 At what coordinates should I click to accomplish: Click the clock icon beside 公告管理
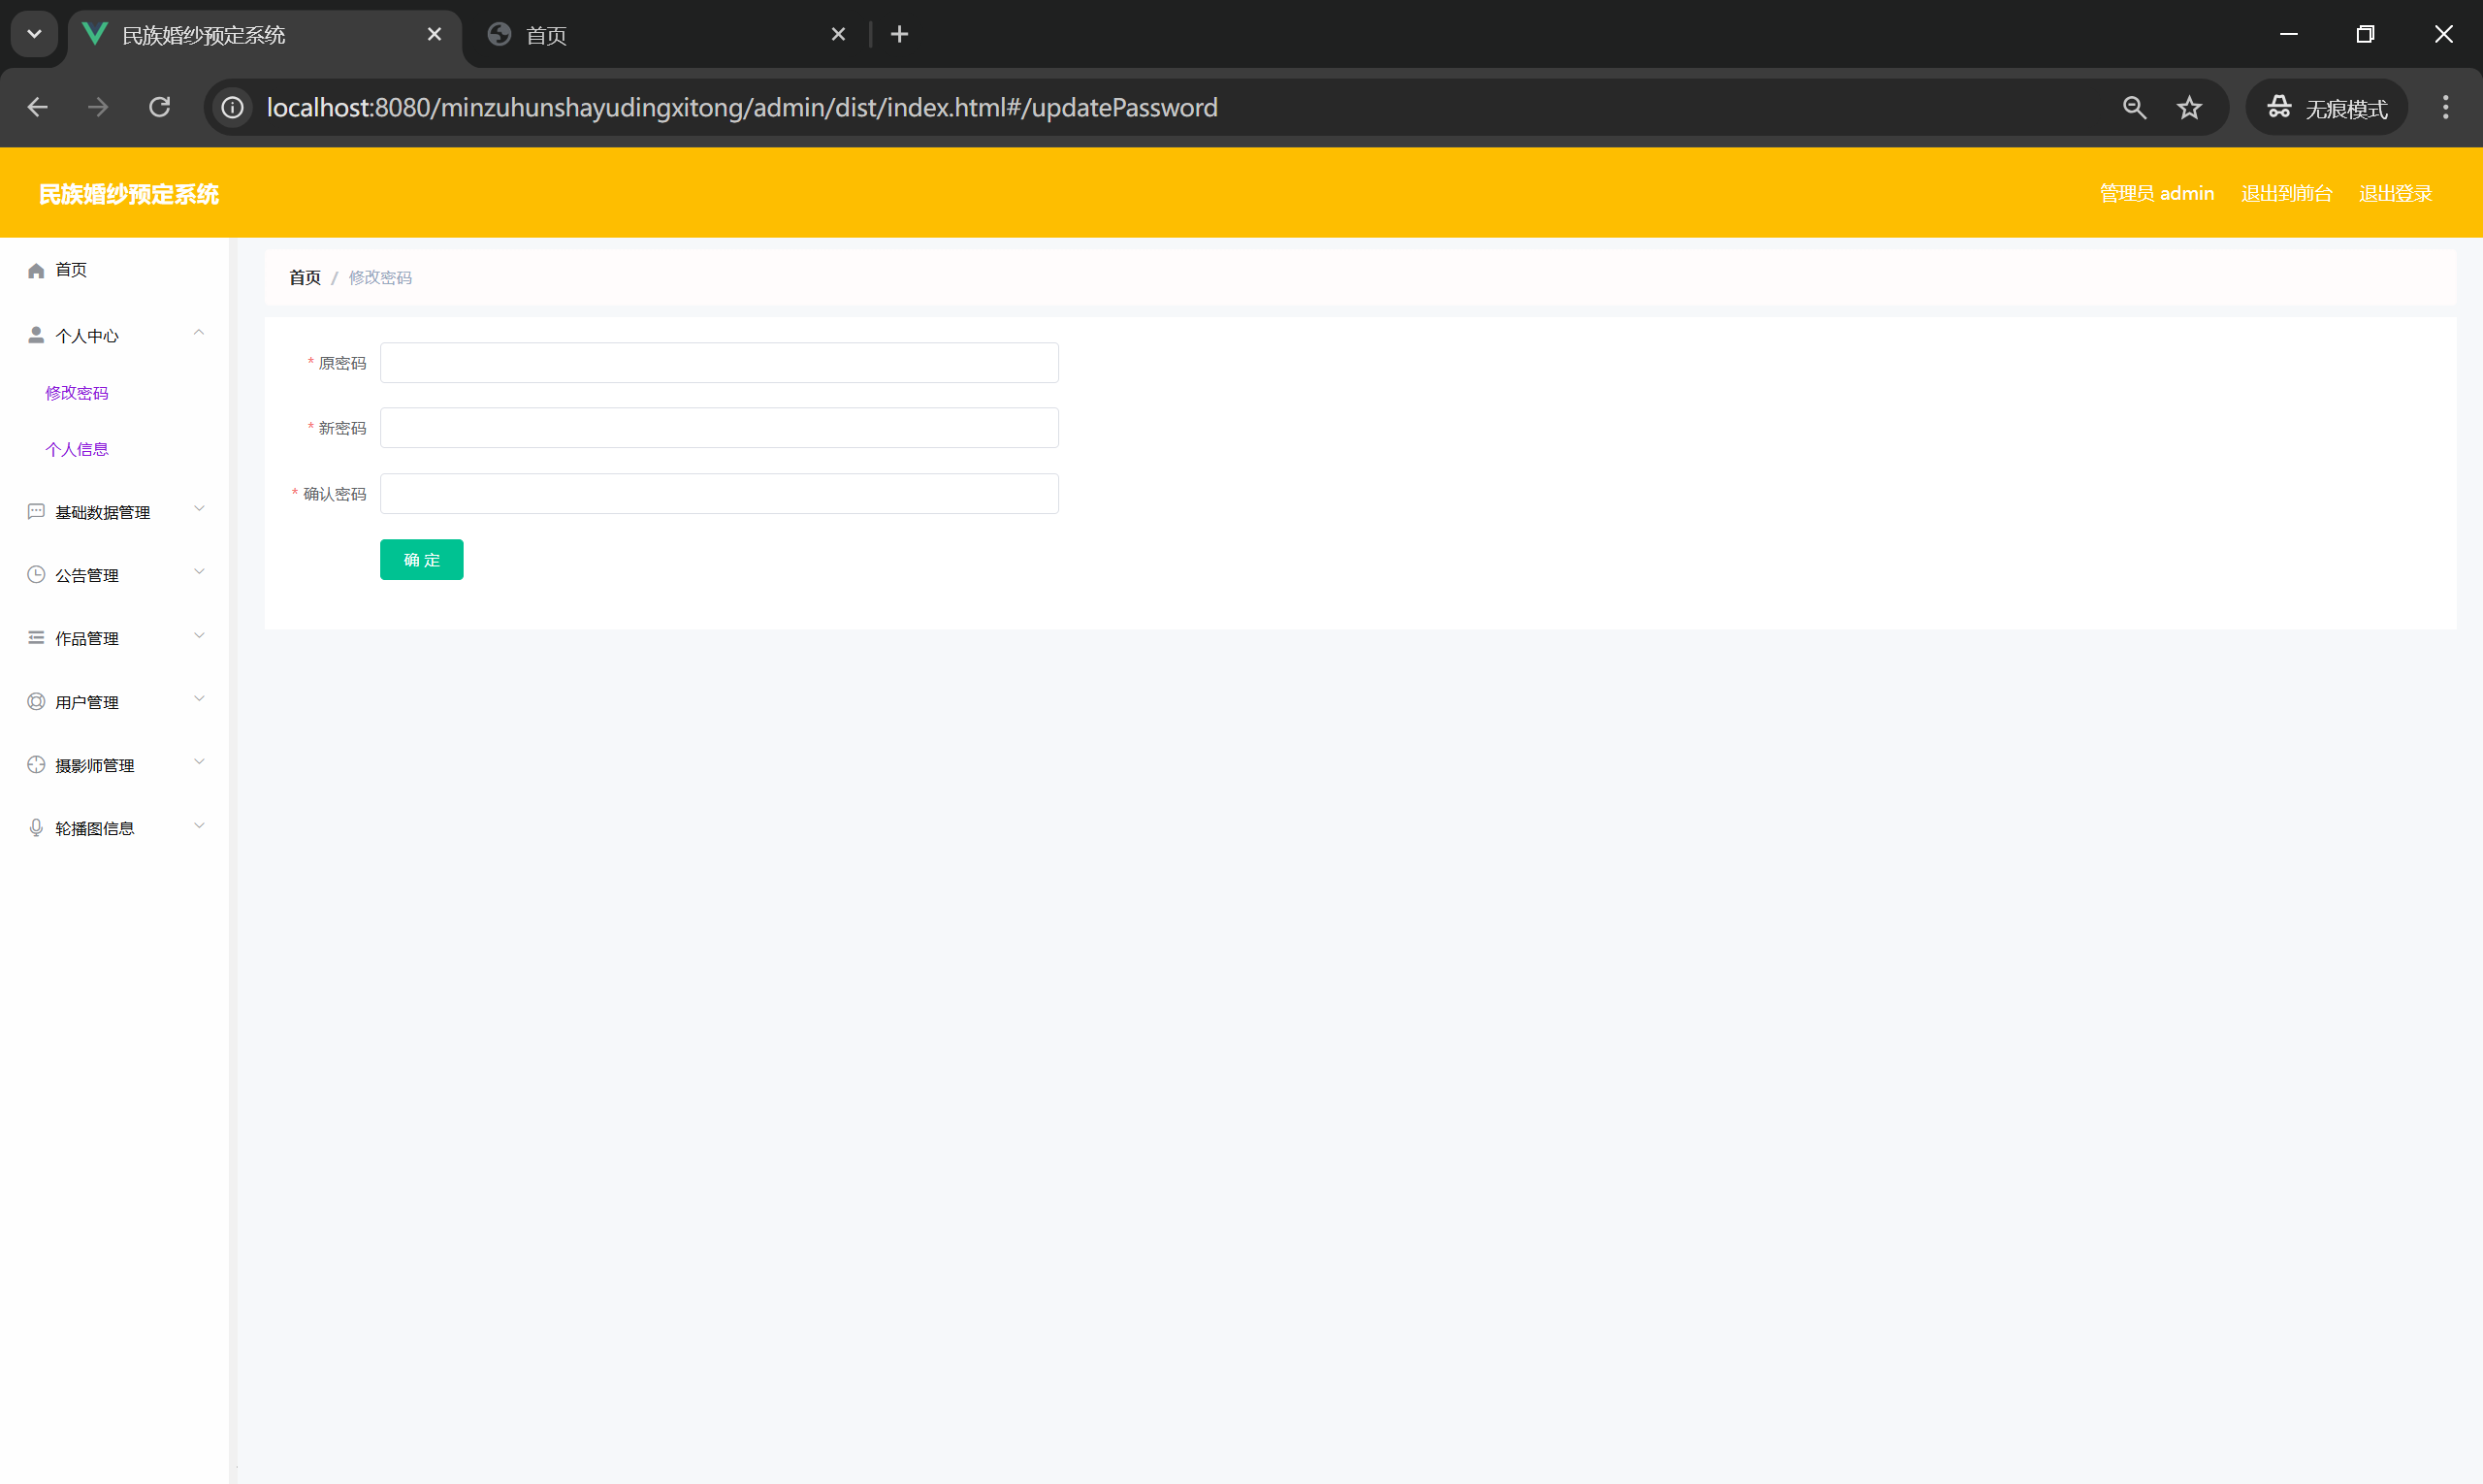(x=36, y=575)
